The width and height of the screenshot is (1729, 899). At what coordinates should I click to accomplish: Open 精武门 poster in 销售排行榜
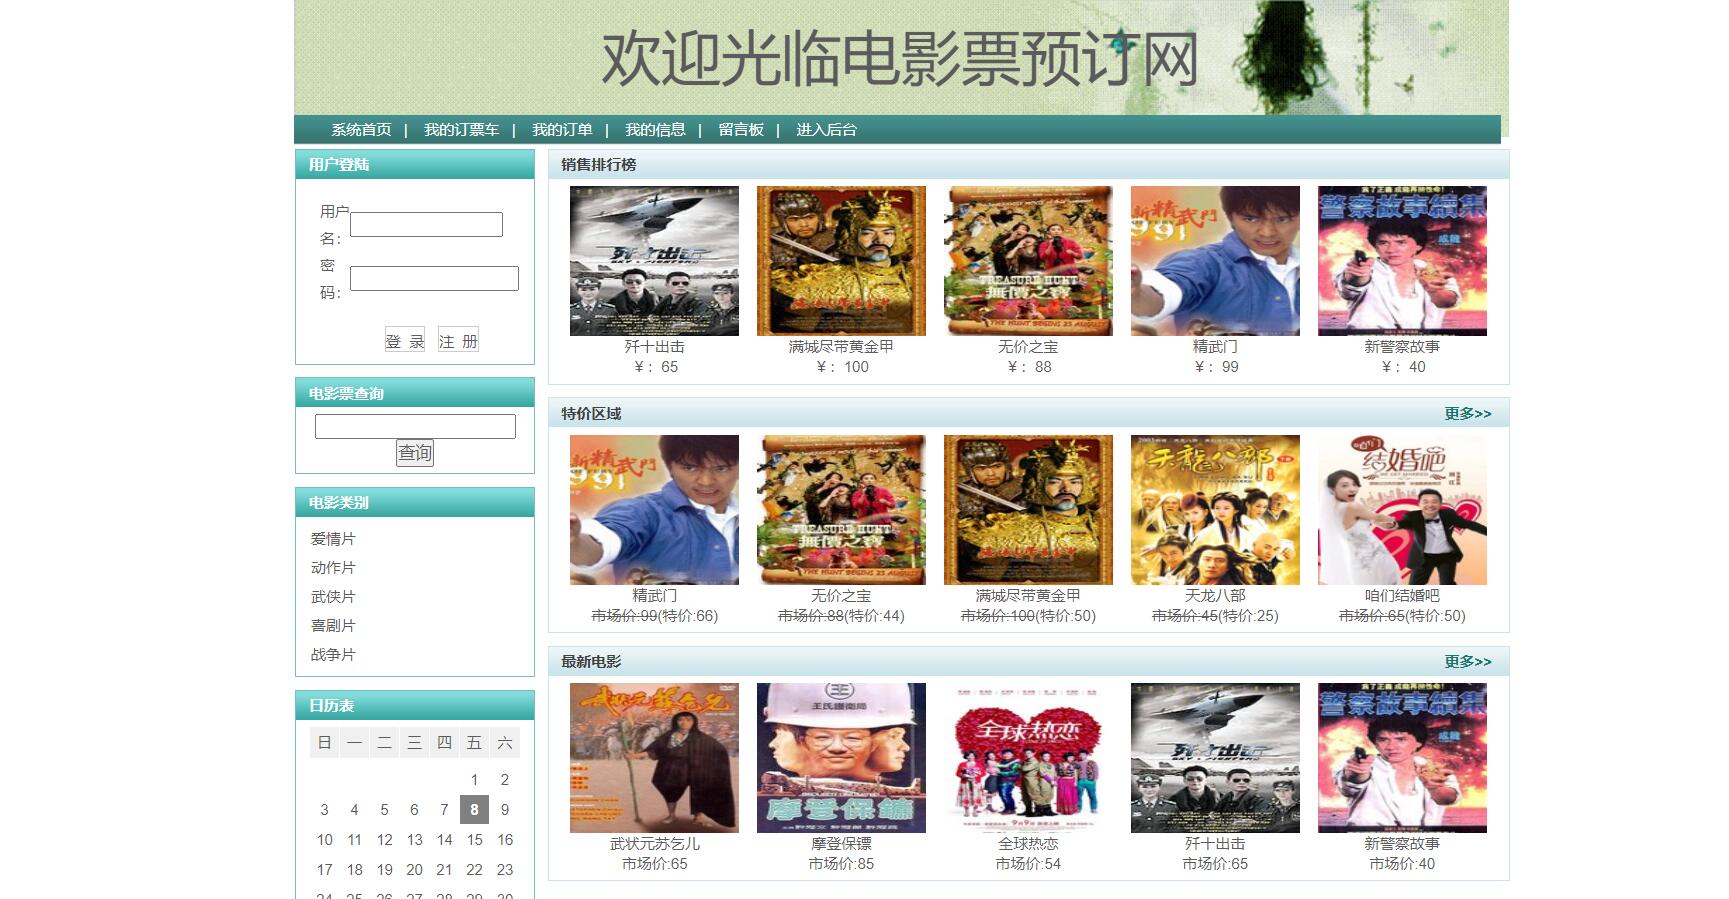coord(1215,261)
